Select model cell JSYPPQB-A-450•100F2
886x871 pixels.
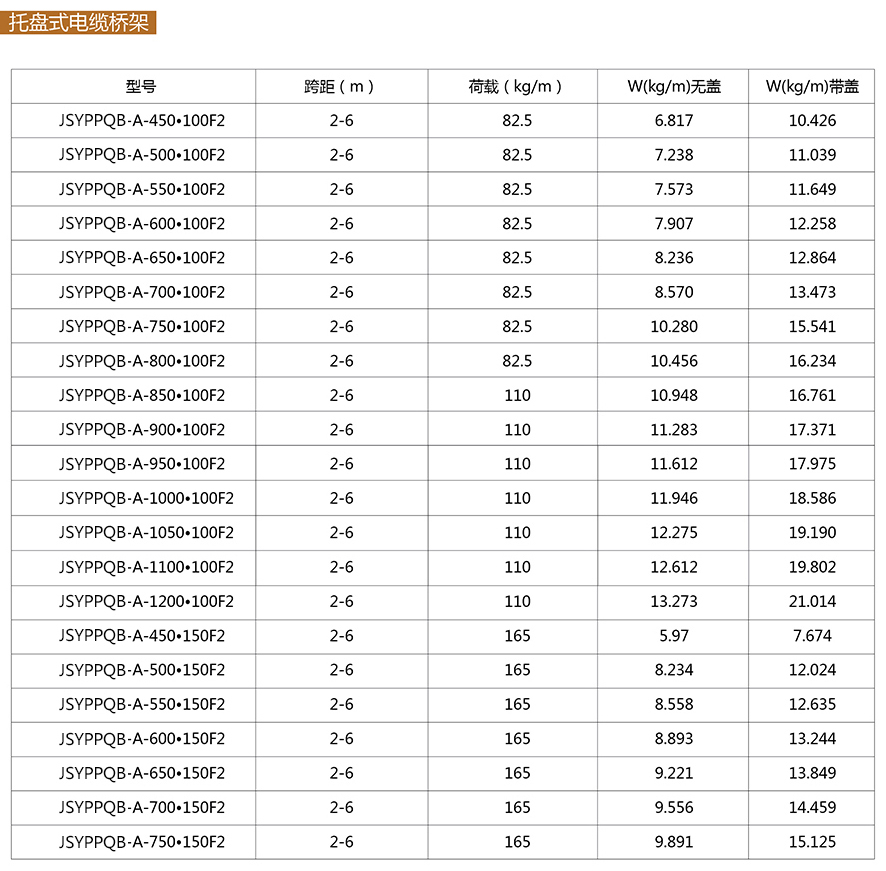pyautogui.click(x=141, y=121)
